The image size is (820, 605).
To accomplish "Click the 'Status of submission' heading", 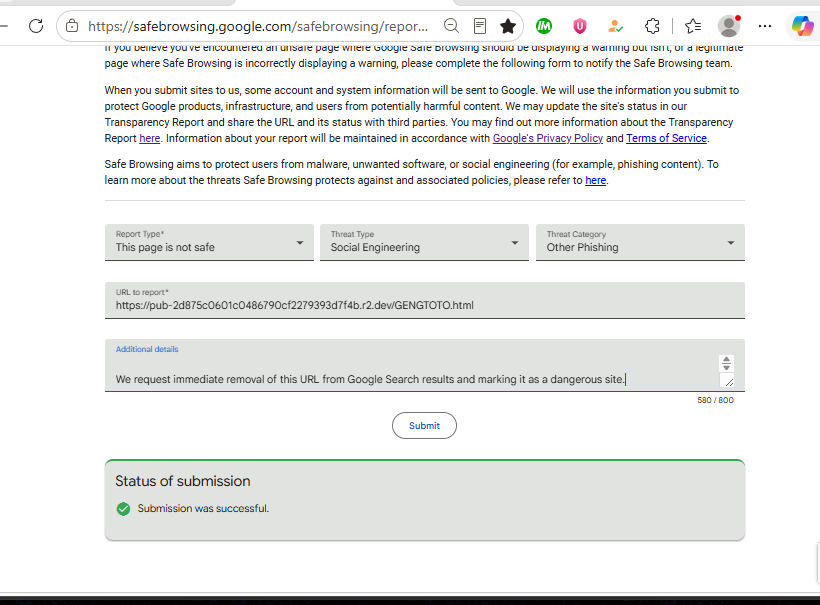I will tap(183, 481).
